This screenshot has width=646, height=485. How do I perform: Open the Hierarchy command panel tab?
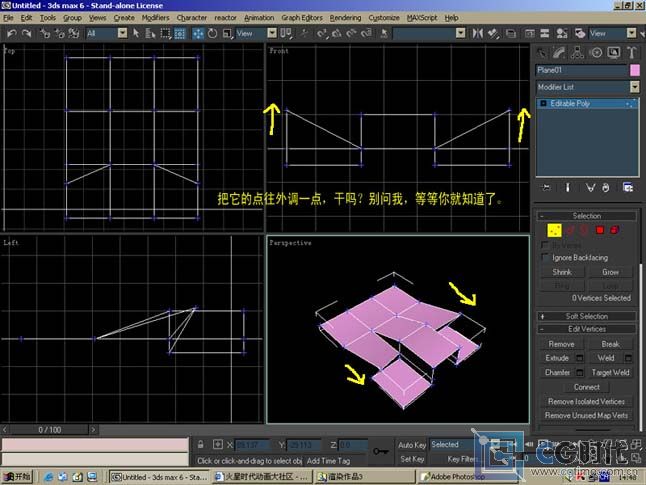(577, 53)
